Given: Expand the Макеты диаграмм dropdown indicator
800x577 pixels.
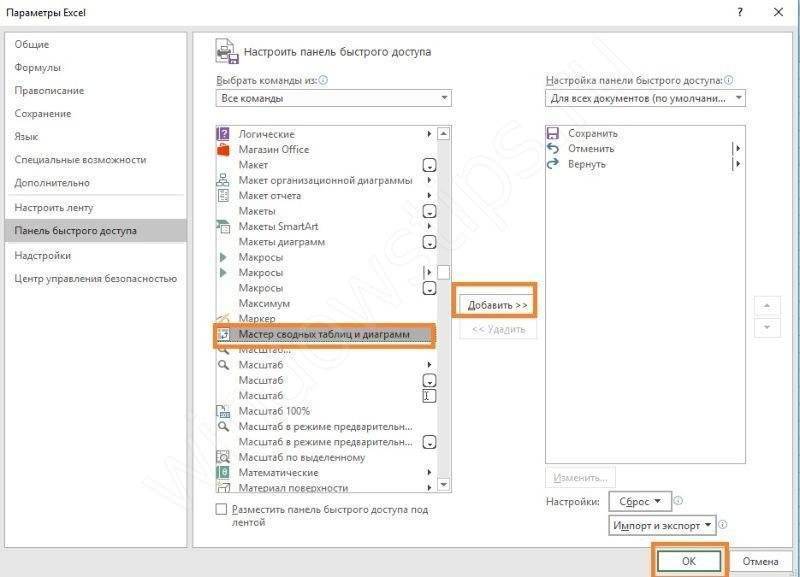Looking at the screenshot, I should [430, 242].
